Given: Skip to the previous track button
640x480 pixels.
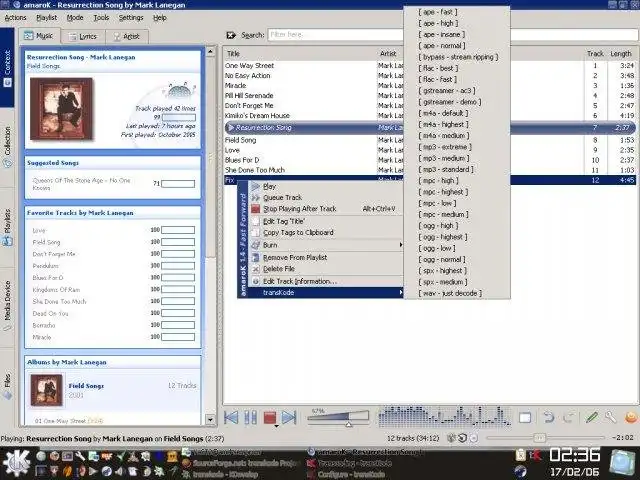Looking at the screenshot, I should point(231,418).
